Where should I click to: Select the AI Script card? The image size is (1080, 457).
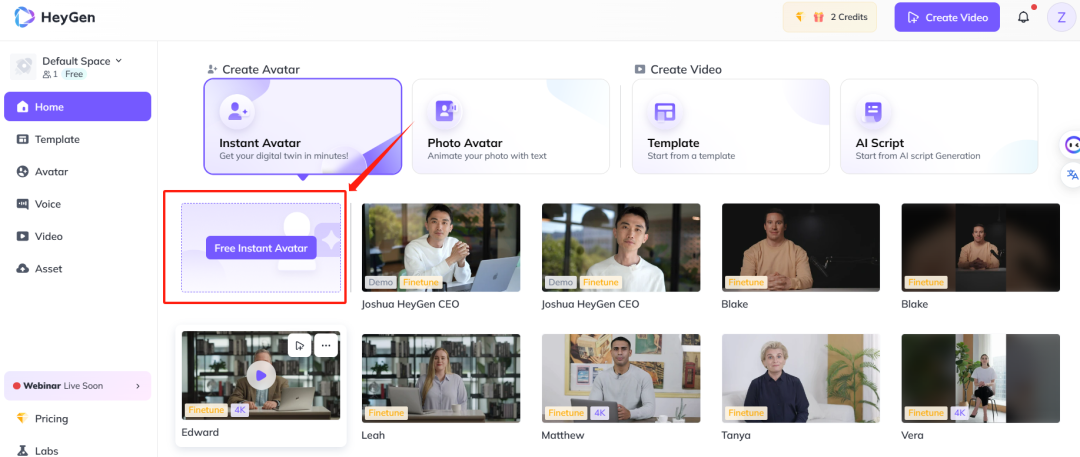(939, 126)
